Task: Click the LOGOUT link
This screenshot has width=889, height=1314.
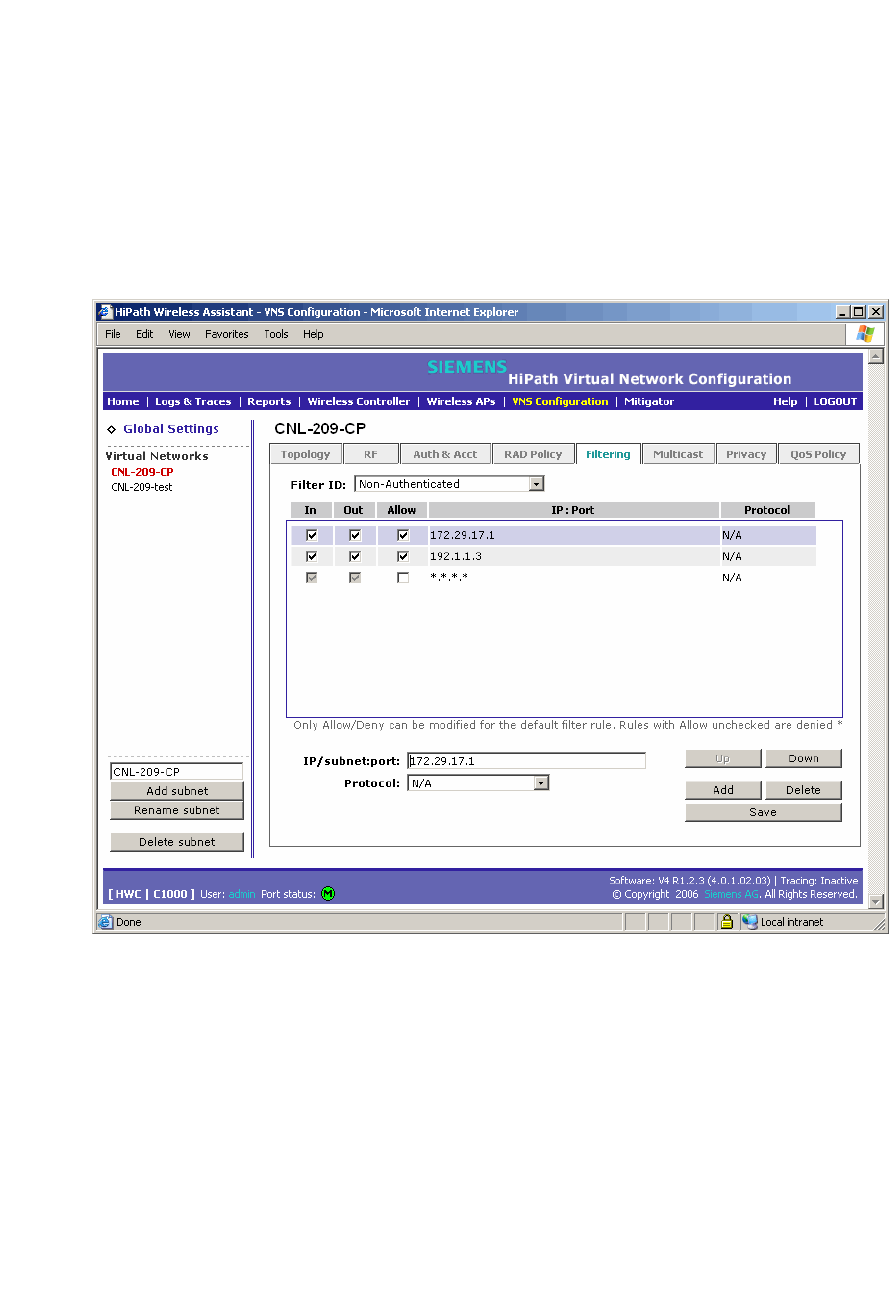Action: click(x=835, y=402)
